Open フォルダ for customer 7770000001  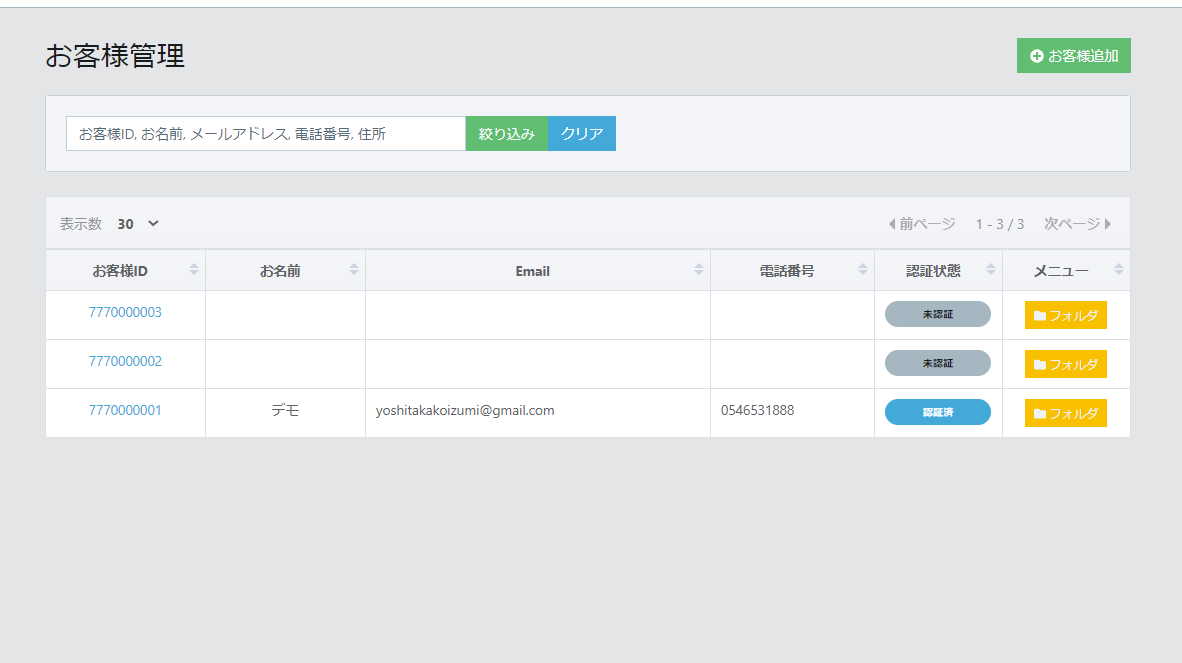(x=1065, y=413)
